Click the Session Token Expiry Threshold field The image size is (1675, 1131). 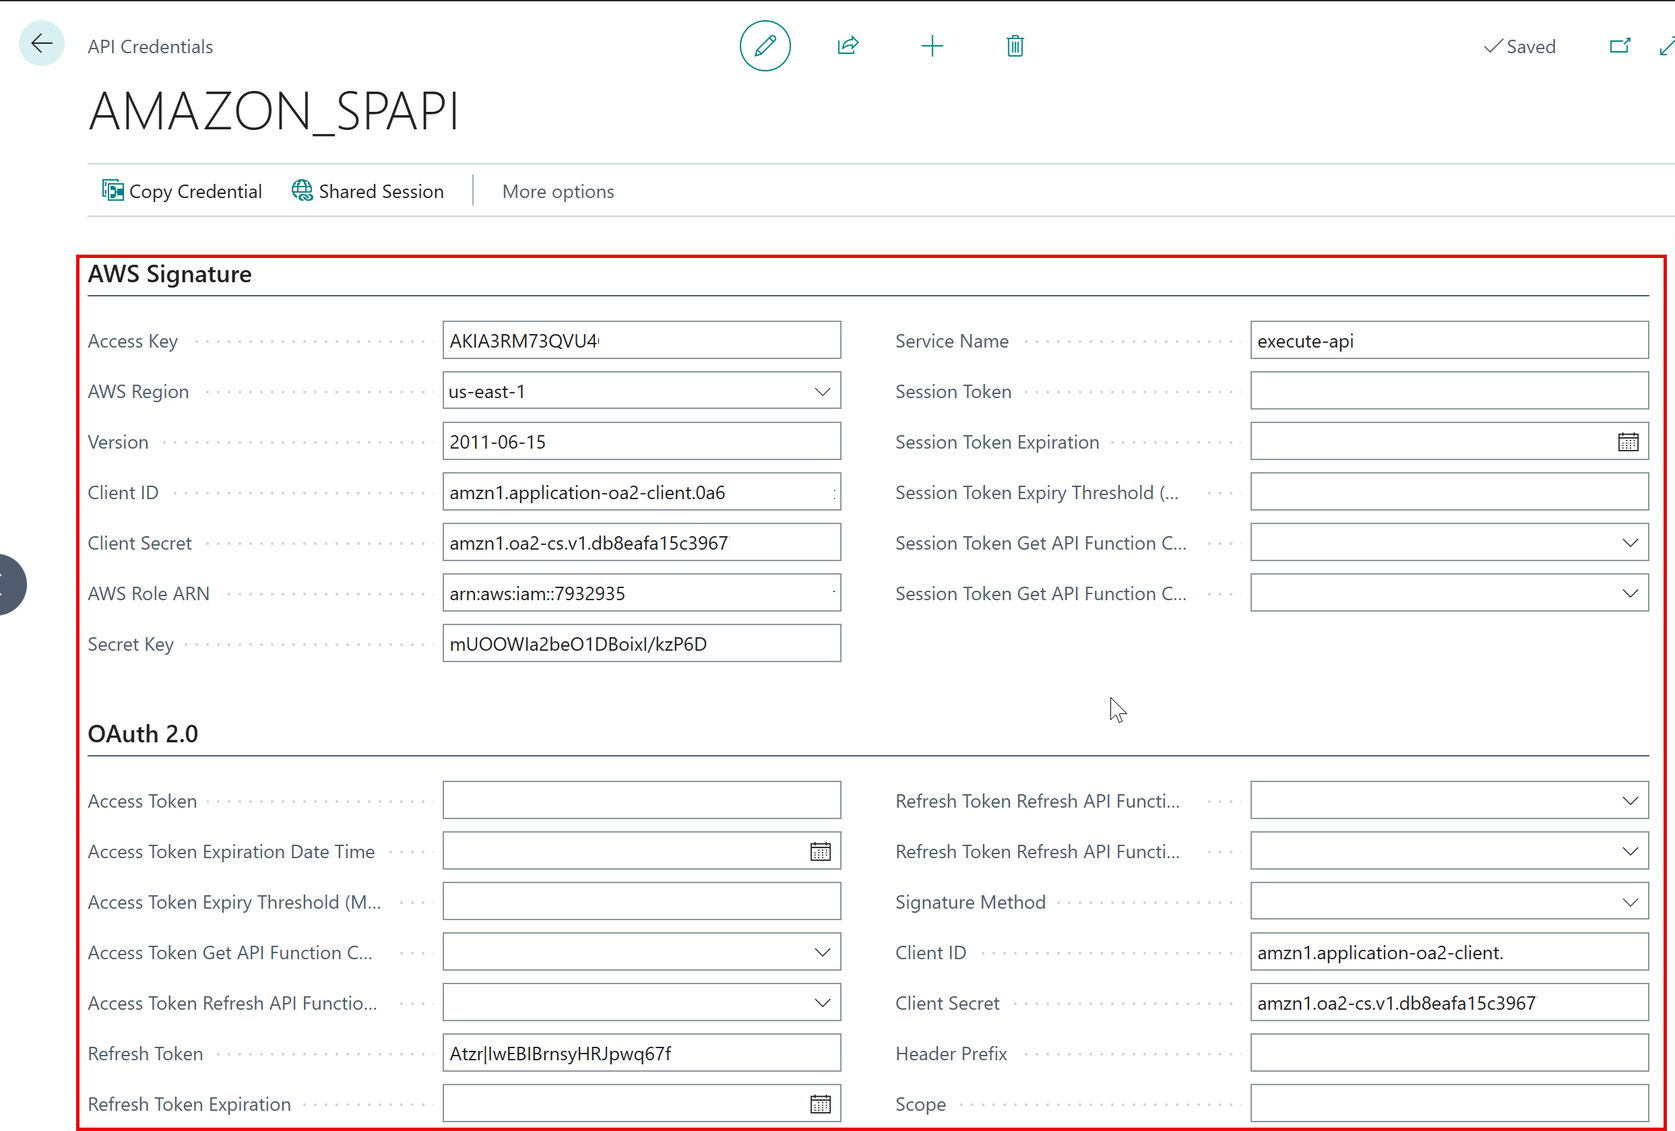coord(1449,493)
